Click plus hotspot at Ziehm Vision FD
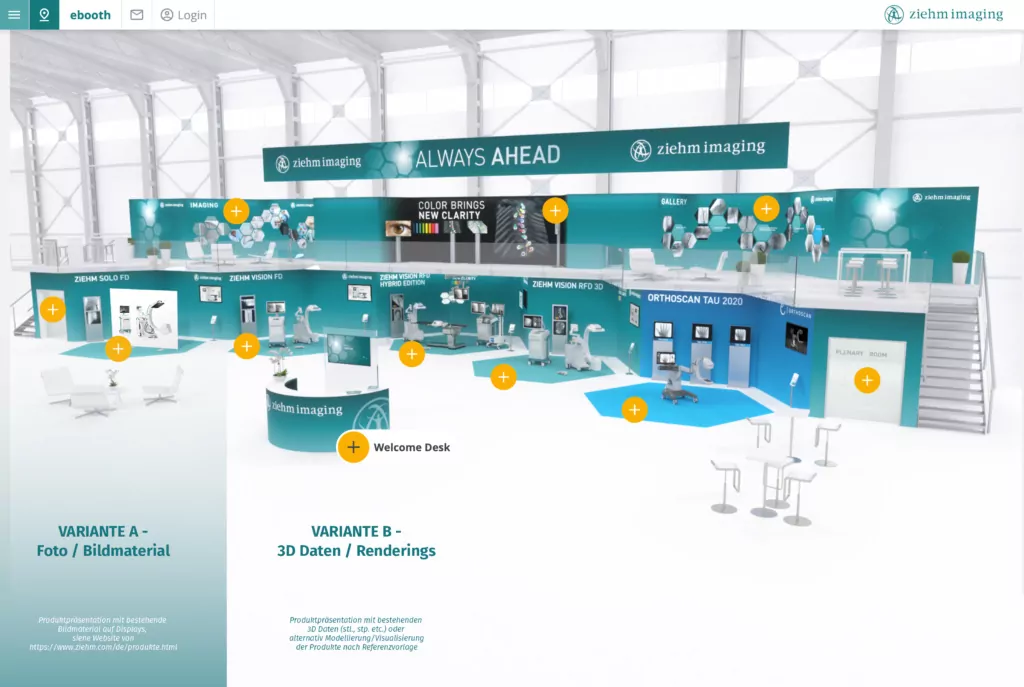The image size is (1024, 687). coord(247,346)
